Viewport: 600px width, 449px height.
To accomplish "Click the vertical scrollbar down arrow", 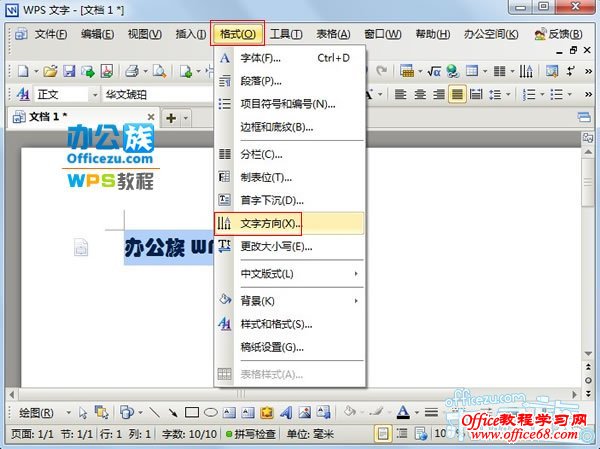I will [x=588, y=353].
